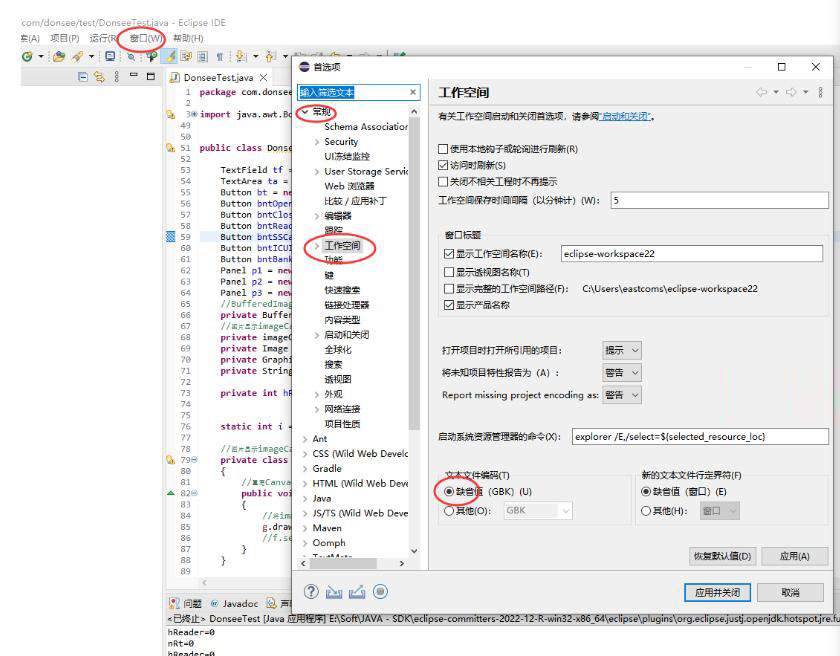Click the import preferences icon
The width and height of the screenshot is (840, 656).
pyautogui.click(x=334, y=592)
